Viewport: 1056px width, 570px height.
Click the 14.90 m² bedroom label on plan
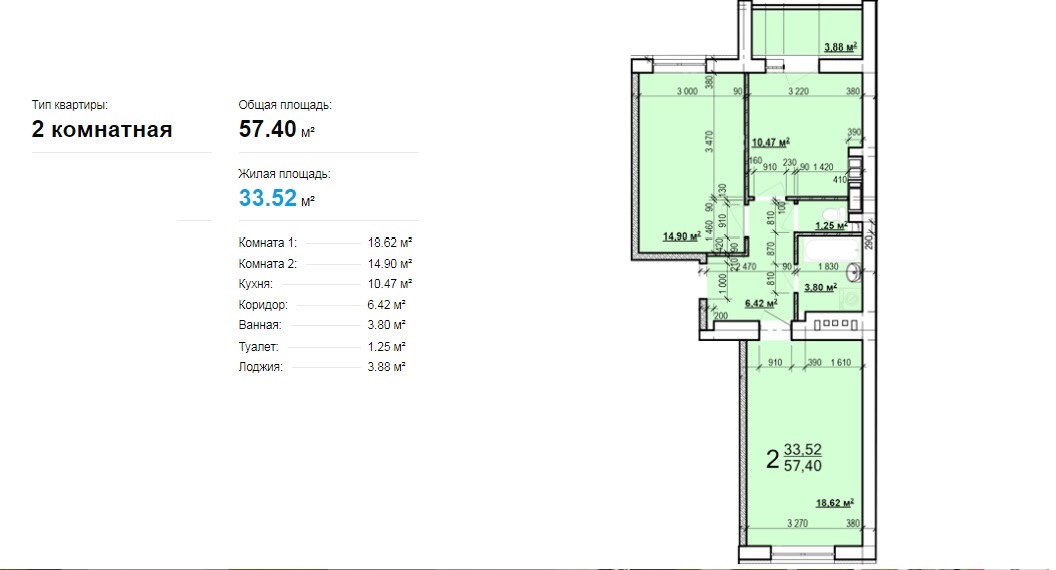(680, 237)
